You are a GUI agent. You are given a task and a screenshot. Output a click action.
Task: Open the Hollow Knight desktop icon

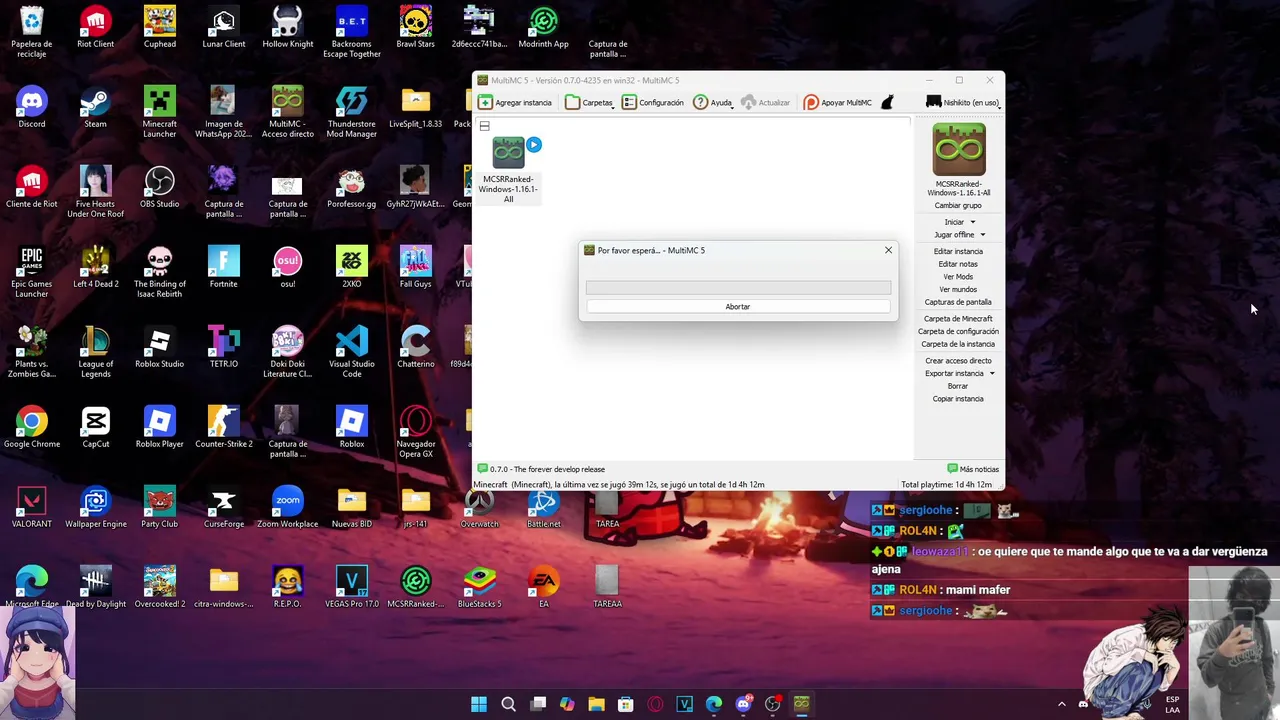coord(288,28)
